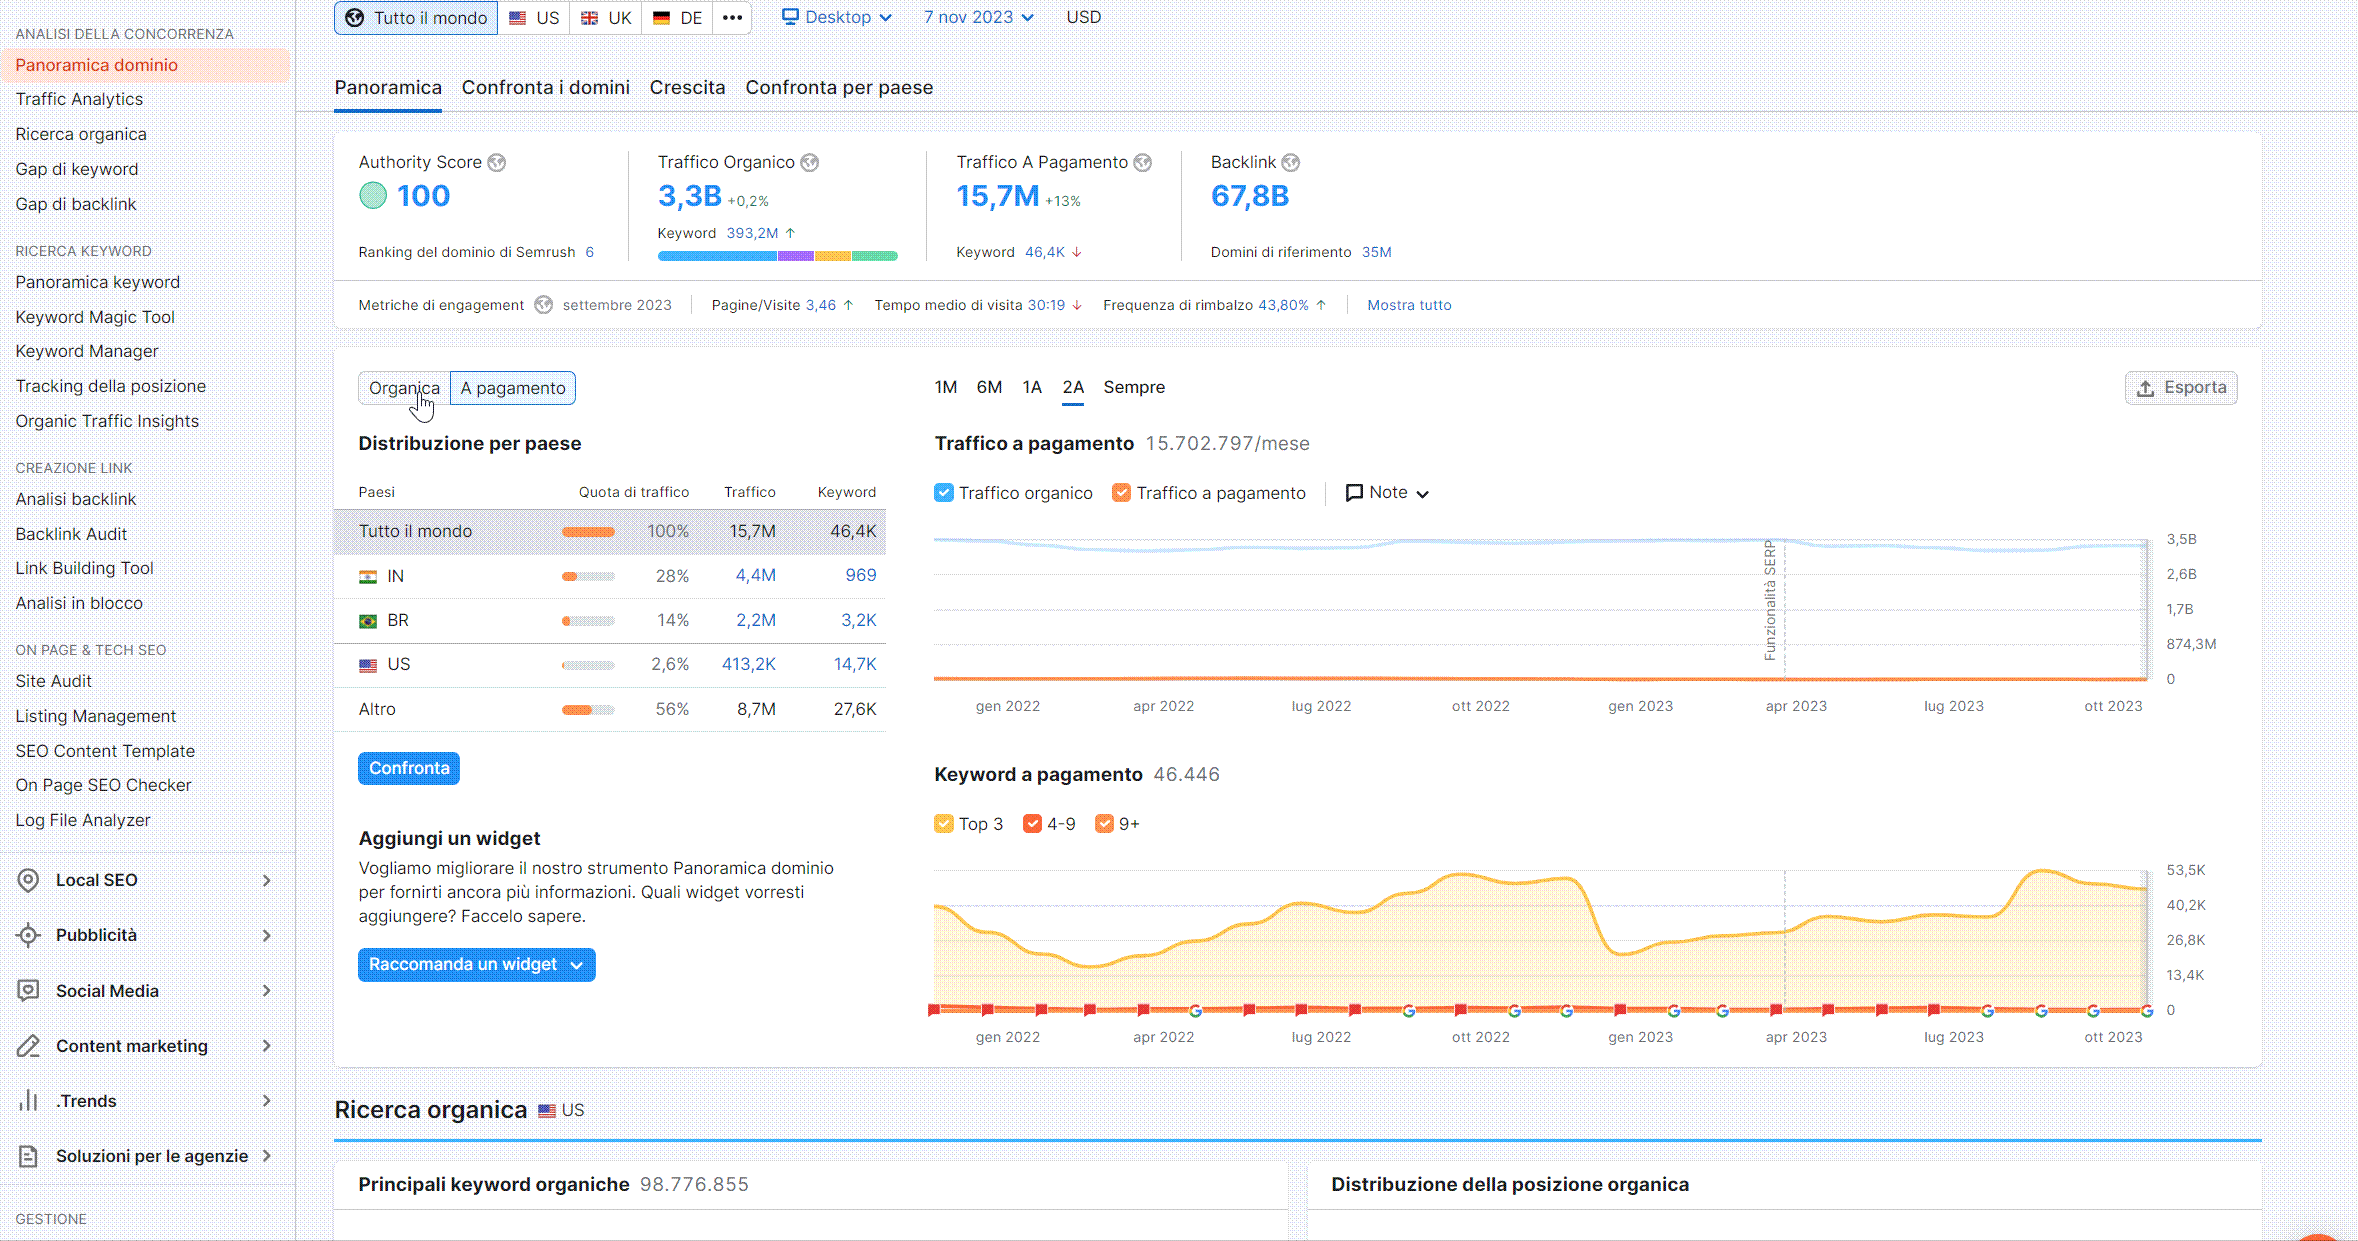2358x1241 pixels.
Task: Switch to the Confronta i domini tab
Action: tap(545, 88)
